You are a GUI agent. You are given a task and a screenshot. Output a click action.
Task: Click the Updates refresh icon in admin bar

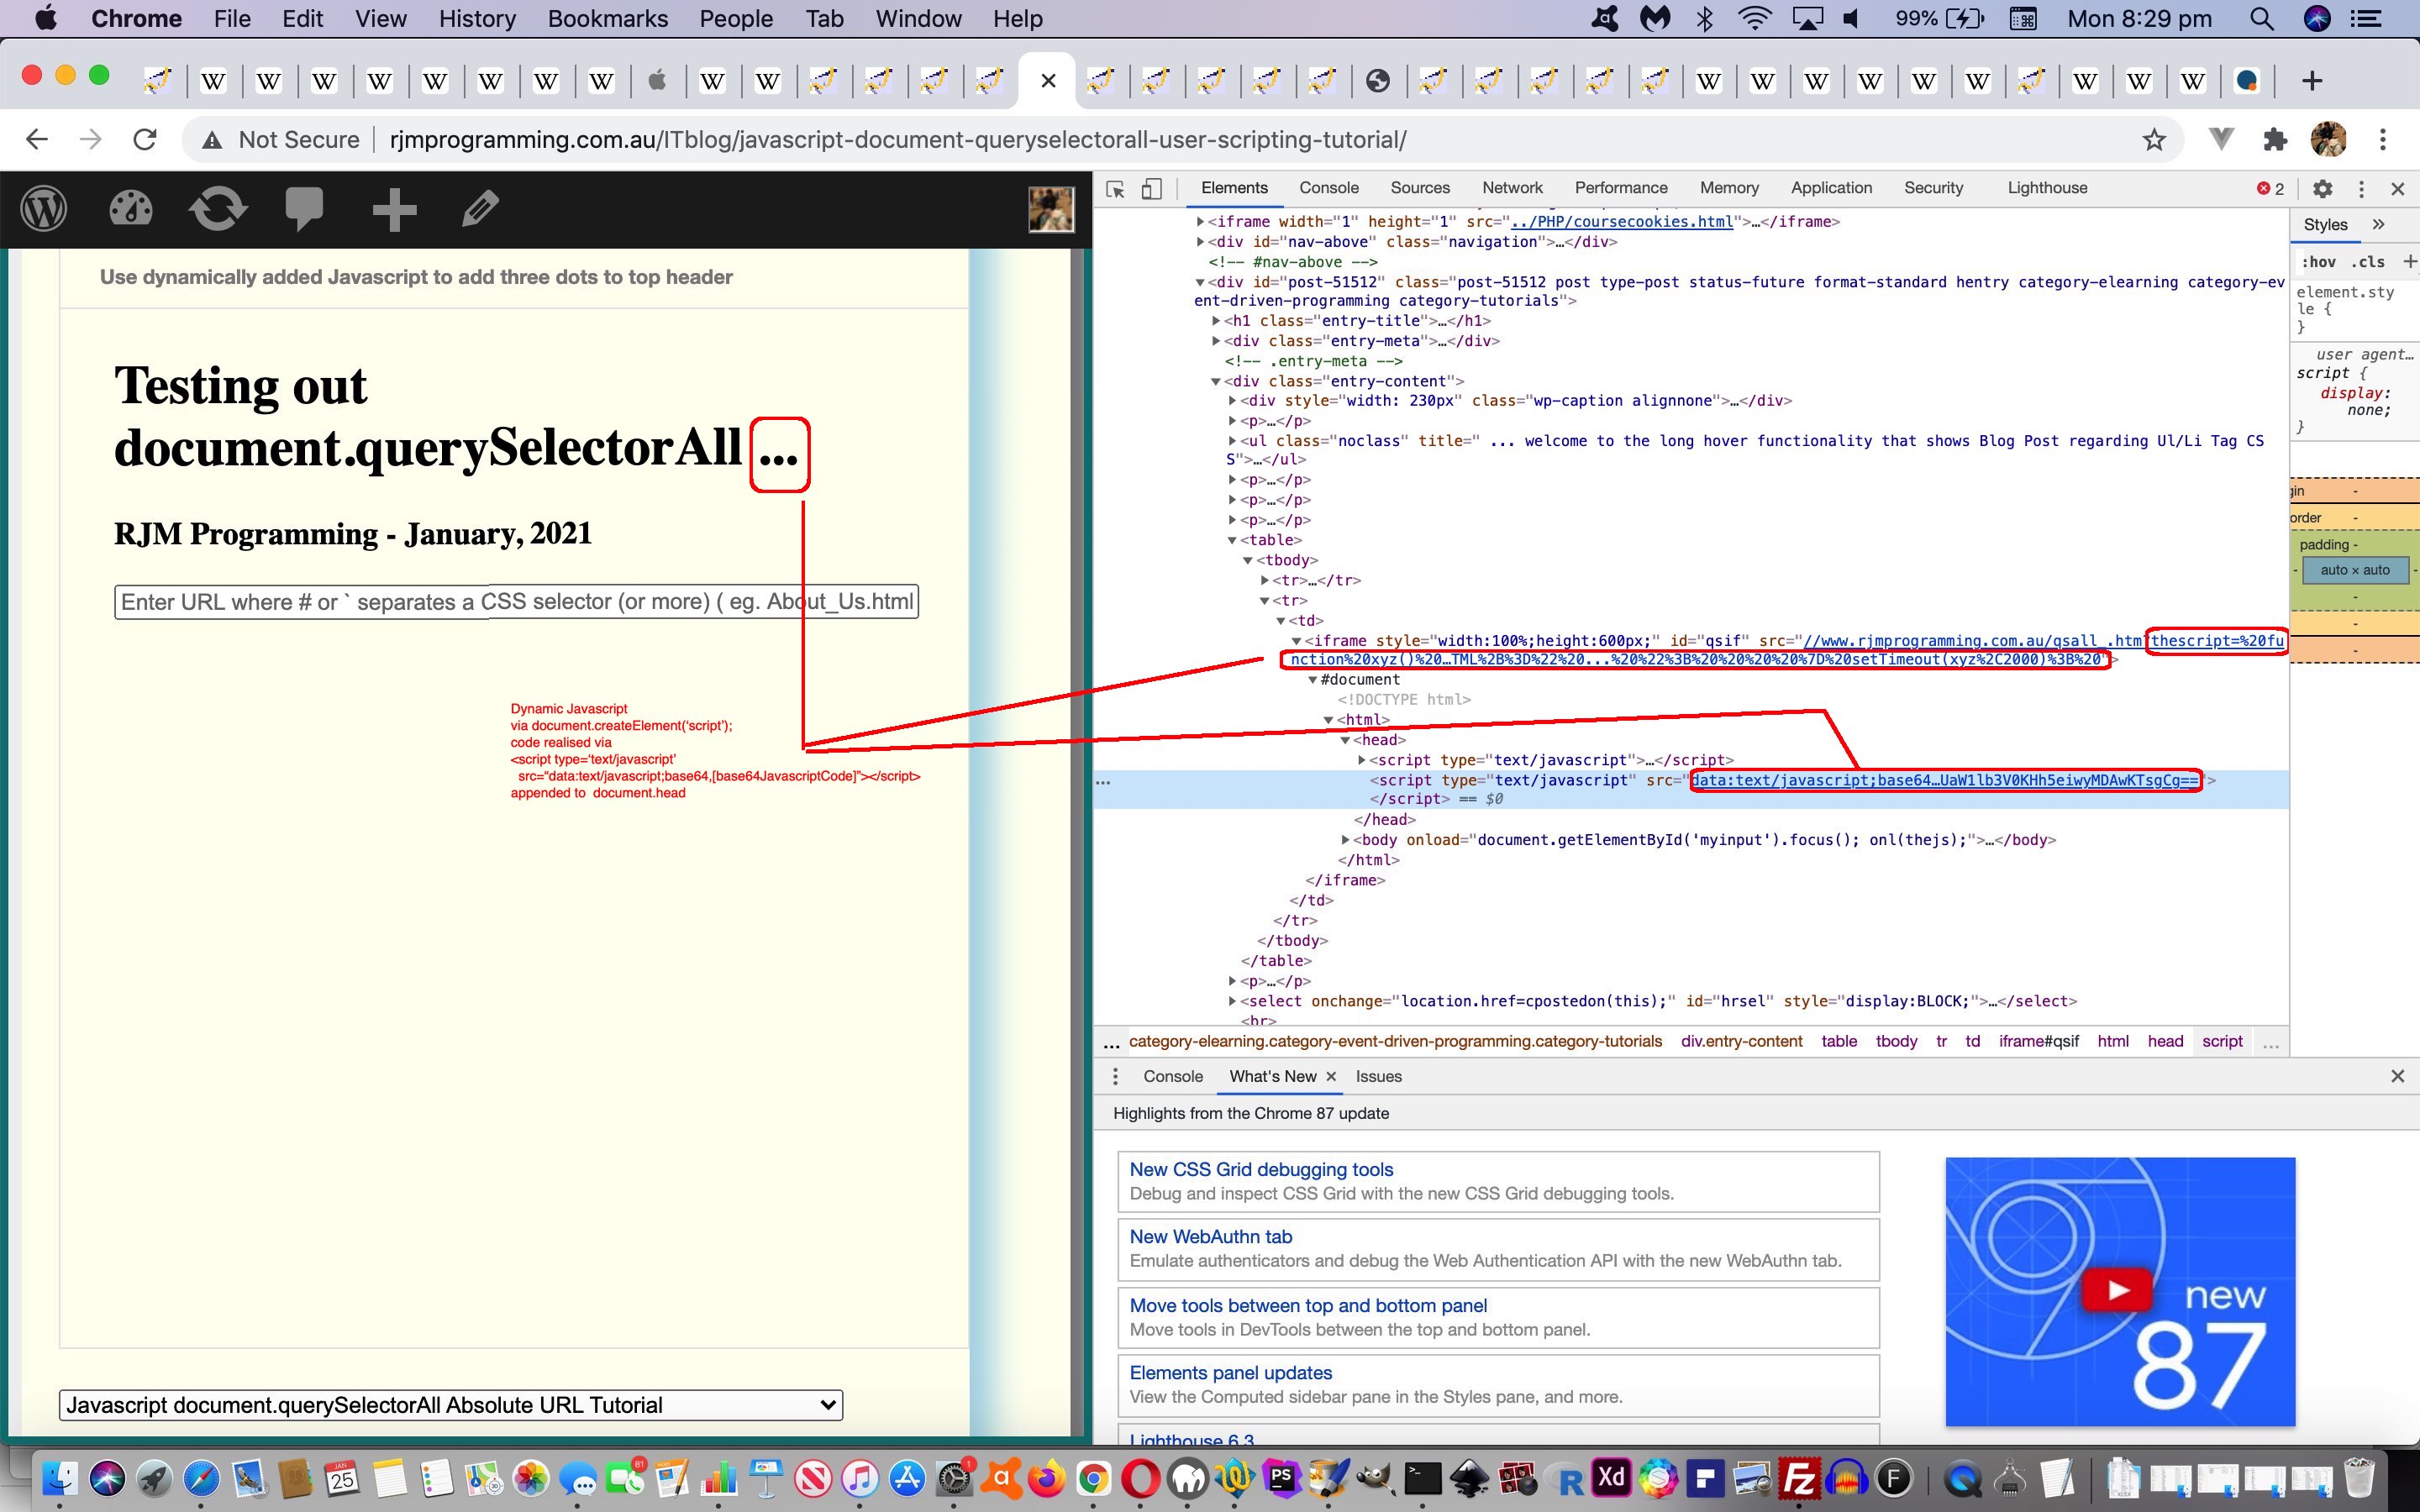[216, 209]
